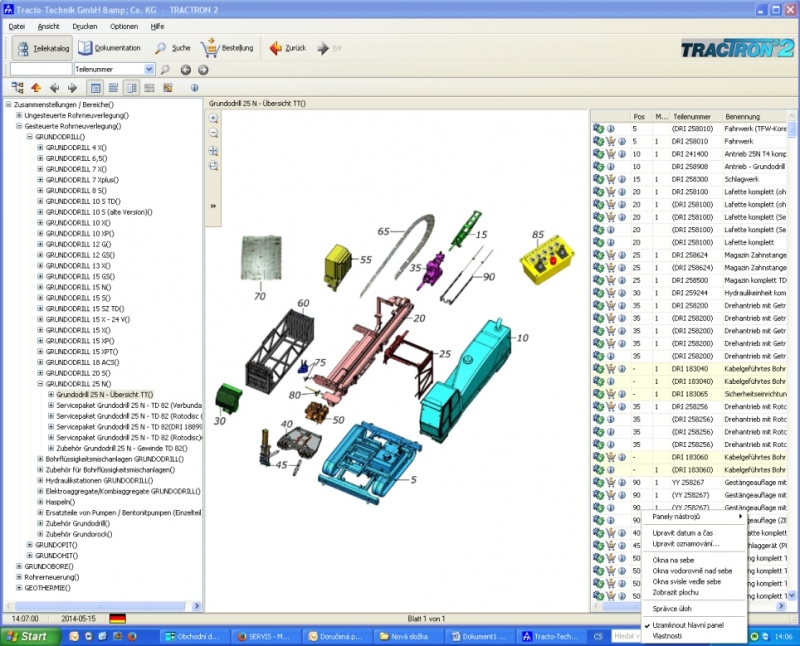800x646 pixels.
Task: Toggle the horizontal-lines list view button
Action: tap(113, 88)
